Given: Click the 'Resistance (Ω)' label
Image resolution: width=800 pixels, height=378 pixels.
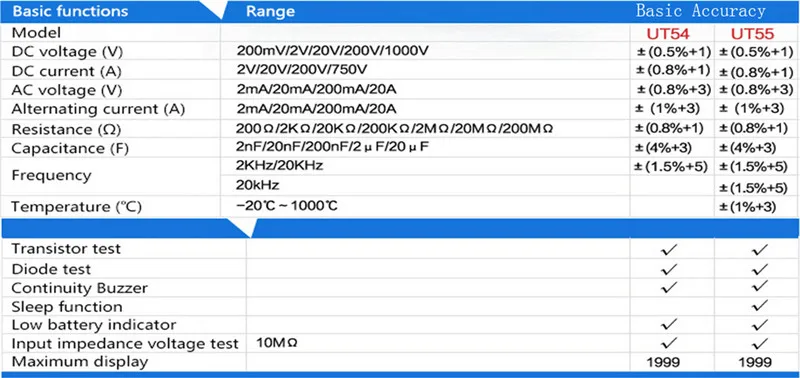Looking at the screenshot, I should pos(66,130).
